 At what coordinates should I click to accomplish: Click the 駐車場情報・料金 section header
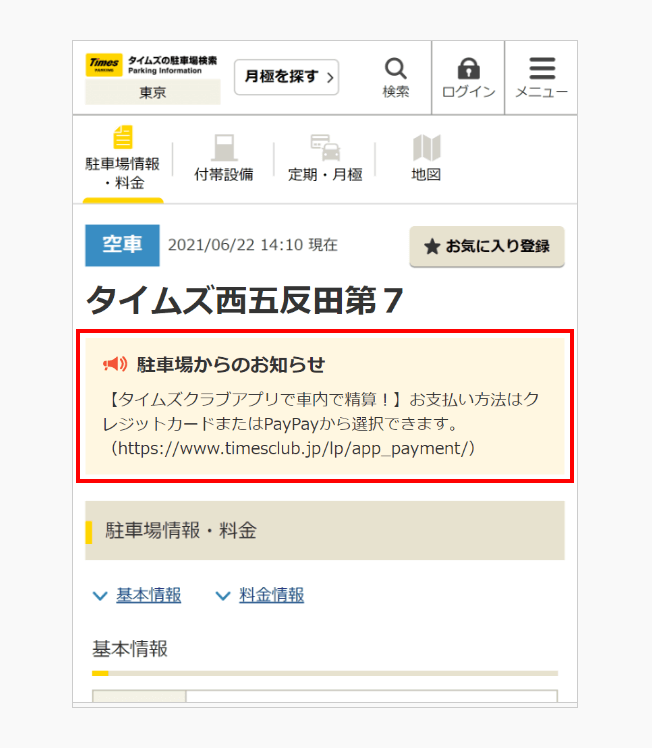pyautogui.click(x=325, y=530)
